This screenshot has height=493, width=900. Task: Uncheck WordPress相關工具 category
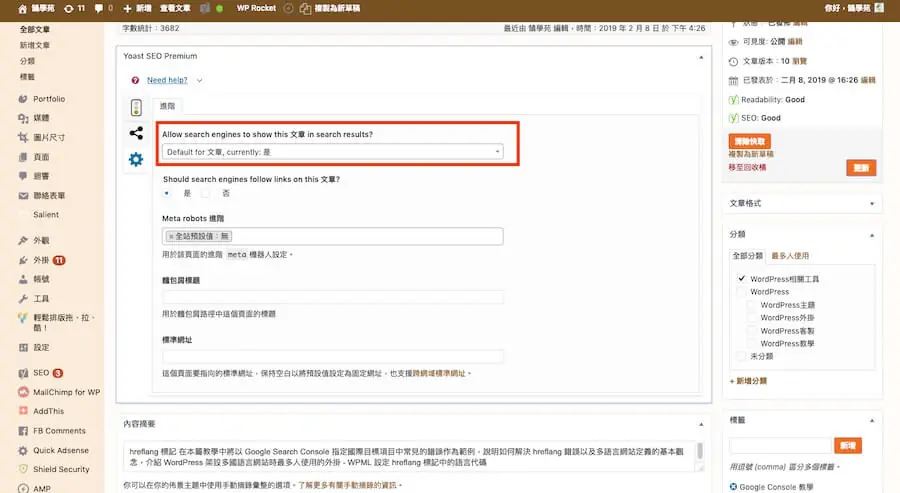coord(742,278)
